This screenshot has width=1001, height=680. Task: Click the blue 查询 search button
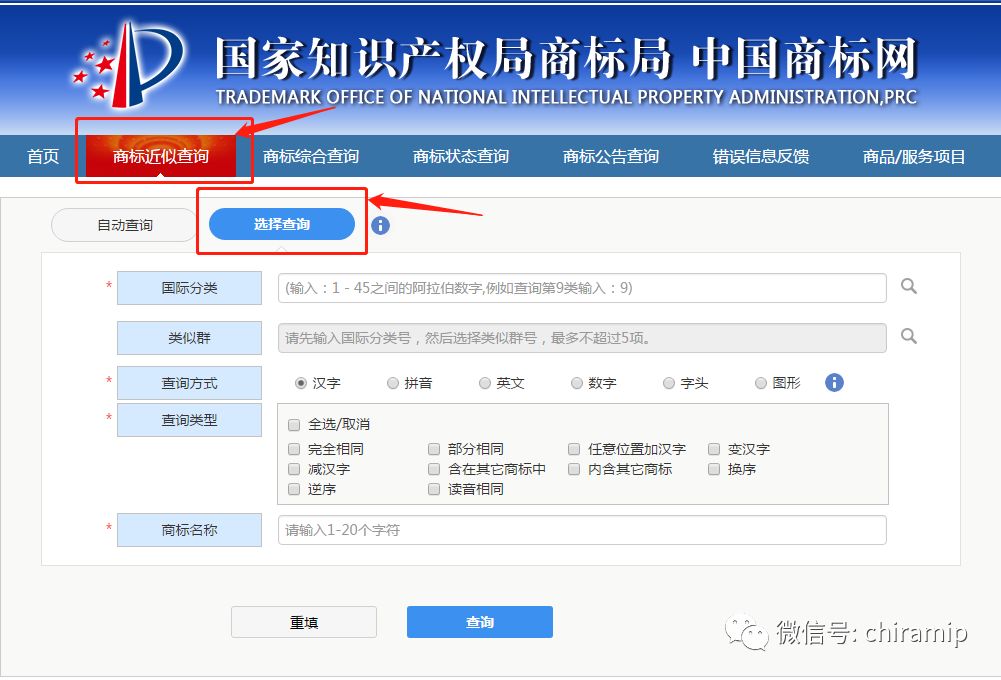click(479, 622)
